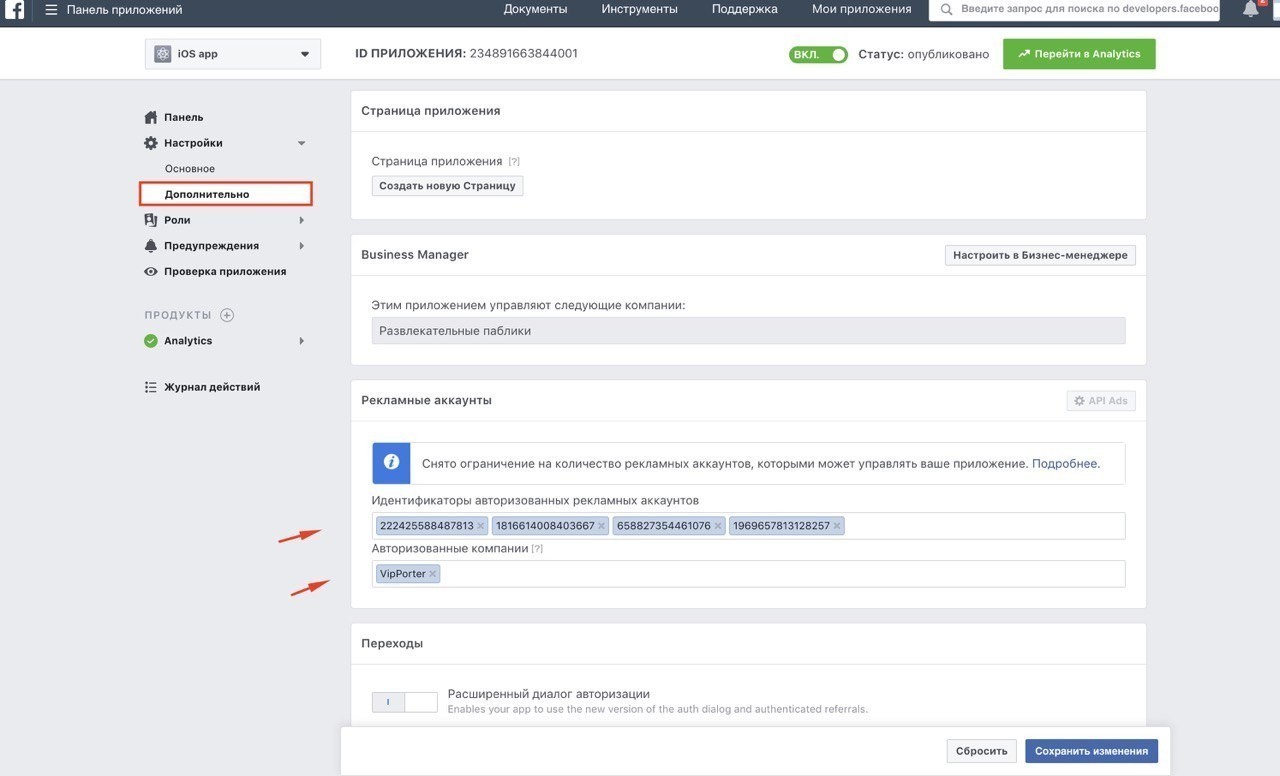This screenshot has height=776, width=1280.
Task: Click the app ID 234891663844001
Action: point(523,54)
